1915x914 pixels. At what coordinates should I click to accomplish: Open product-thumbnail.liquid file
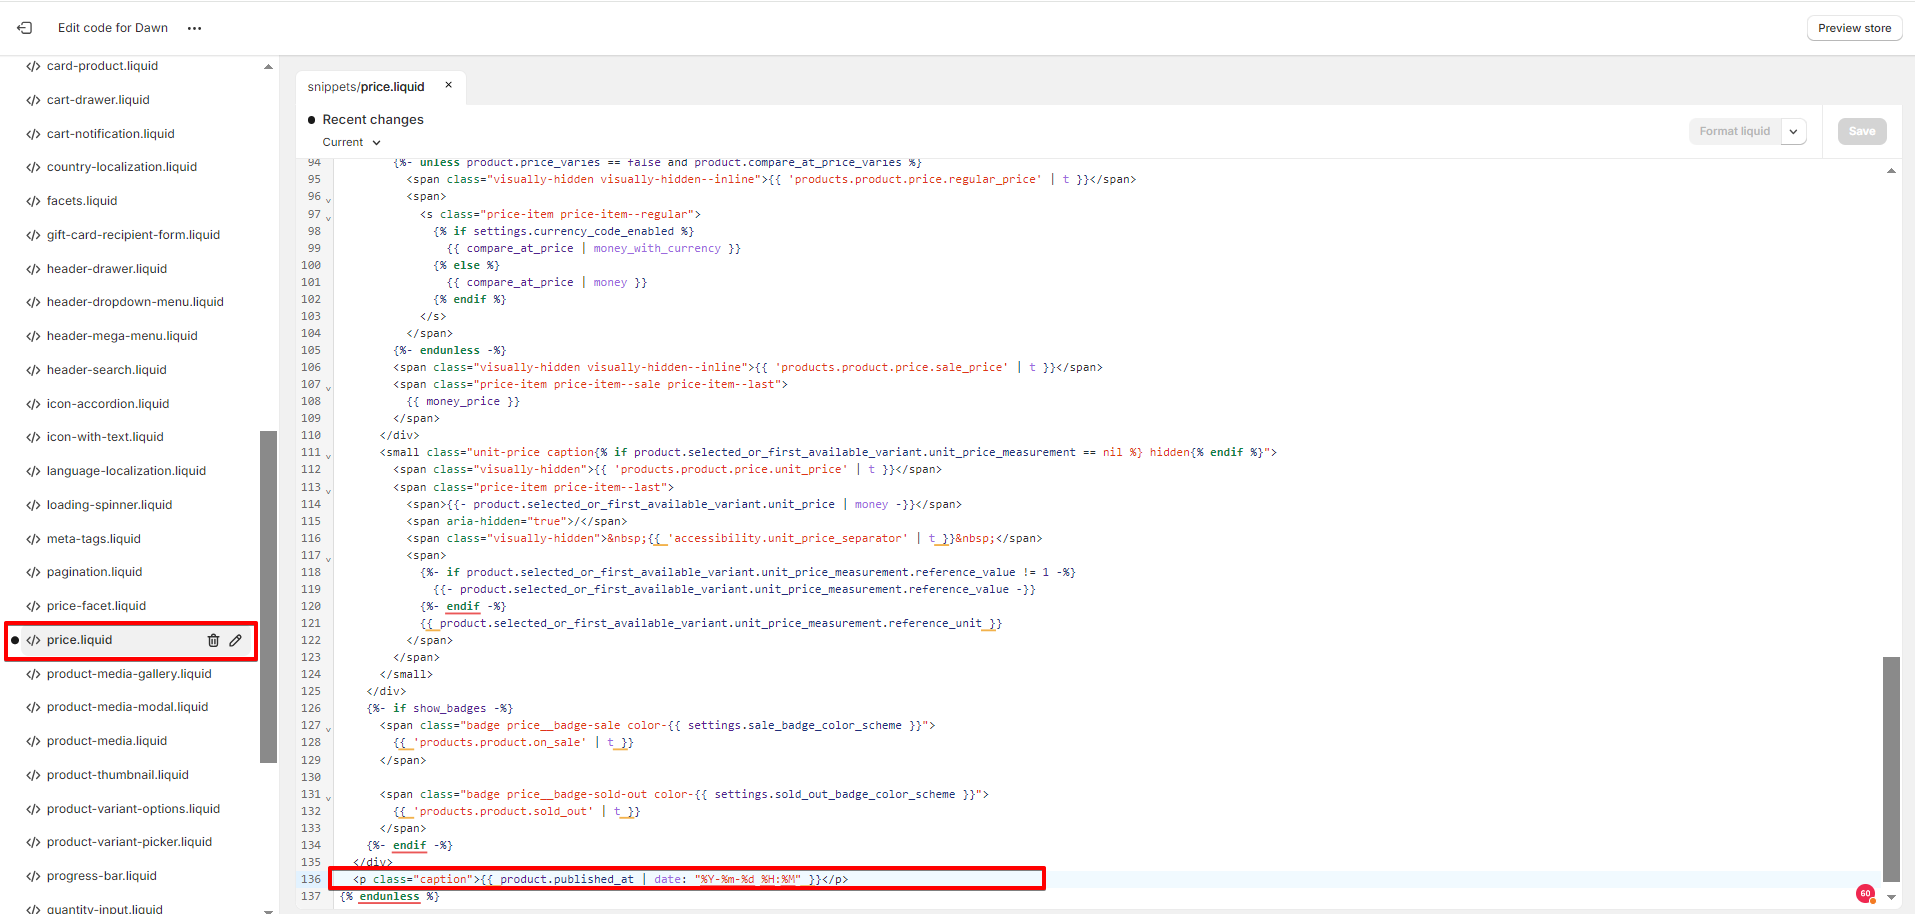117,775
